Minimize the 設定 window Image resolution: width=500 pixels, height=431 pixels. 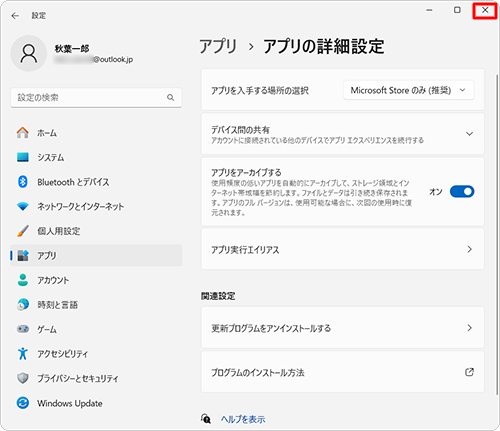(429, 10)
